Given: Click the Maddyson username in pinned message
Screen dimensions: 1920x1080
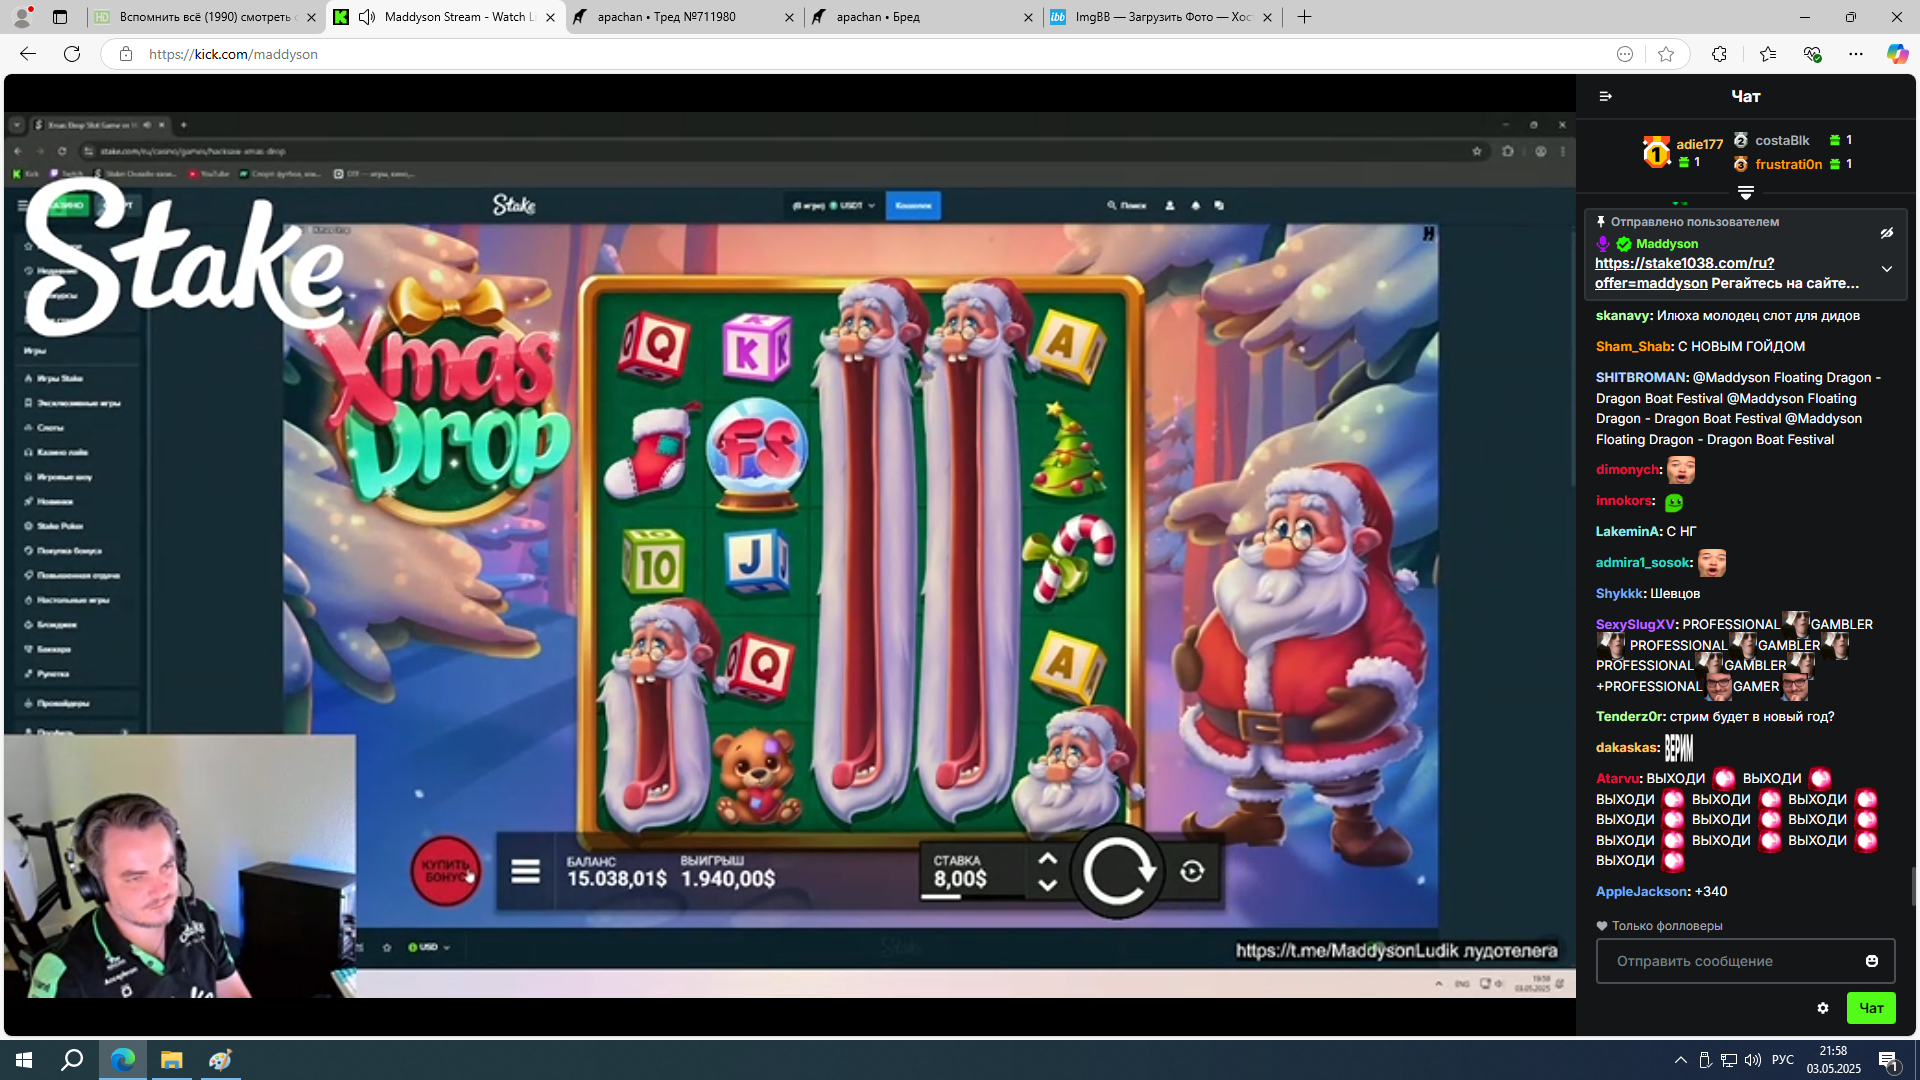Looking at the screenshot, I should click(x=1666, y=244).
